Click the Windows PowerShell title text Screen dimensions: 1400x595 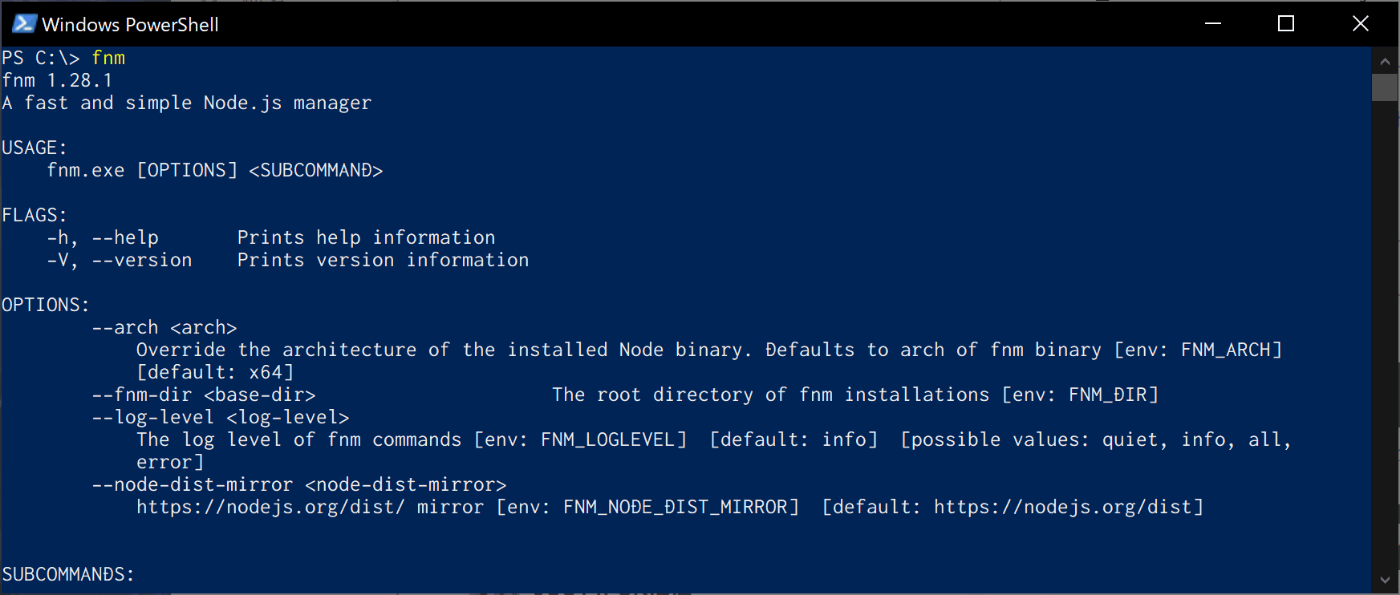click(x=130, y=24)
